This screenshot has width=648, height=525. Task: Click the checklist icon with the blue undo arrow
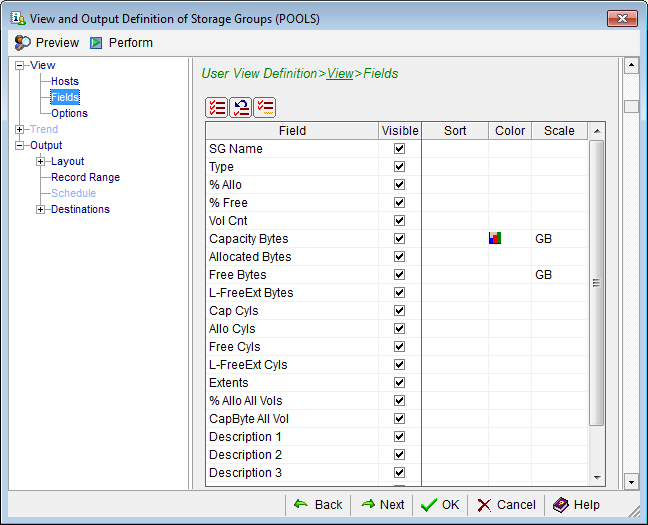pyautogui.click(x=240, y=108)
